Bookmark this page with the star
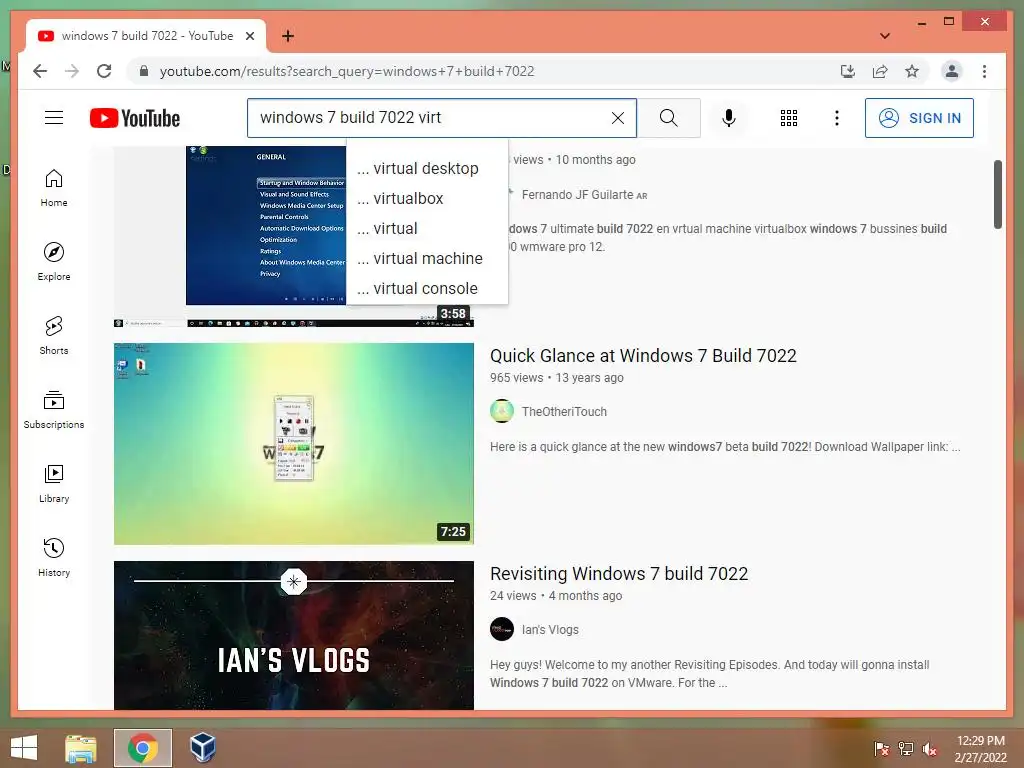This screenshot has width=1024, height=768. point(912,71)
